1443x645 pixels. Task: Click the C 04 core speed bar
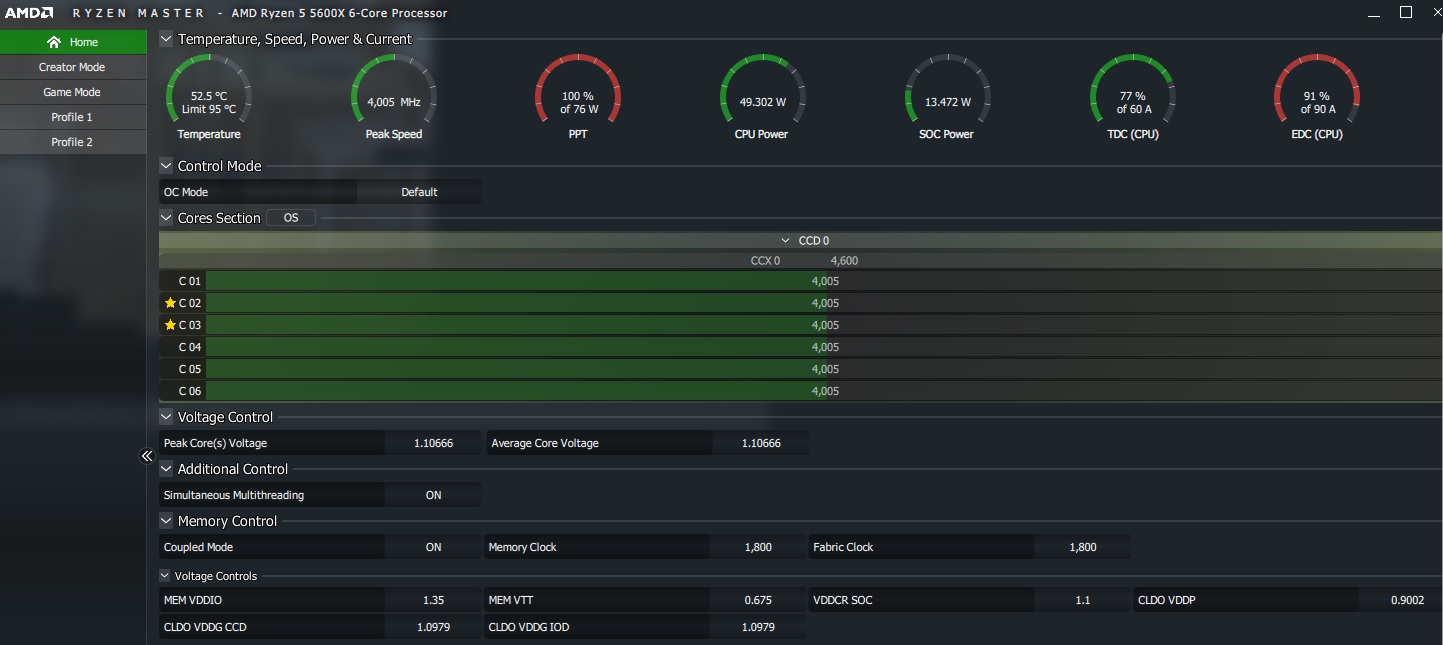(824, 347)
